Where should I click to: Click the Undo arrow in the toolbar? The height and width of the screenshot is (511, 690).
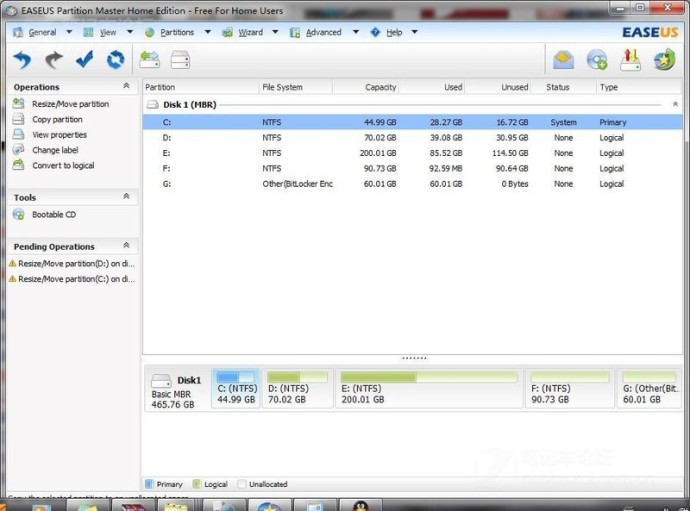pyautogui.click(x=22, y=60)
